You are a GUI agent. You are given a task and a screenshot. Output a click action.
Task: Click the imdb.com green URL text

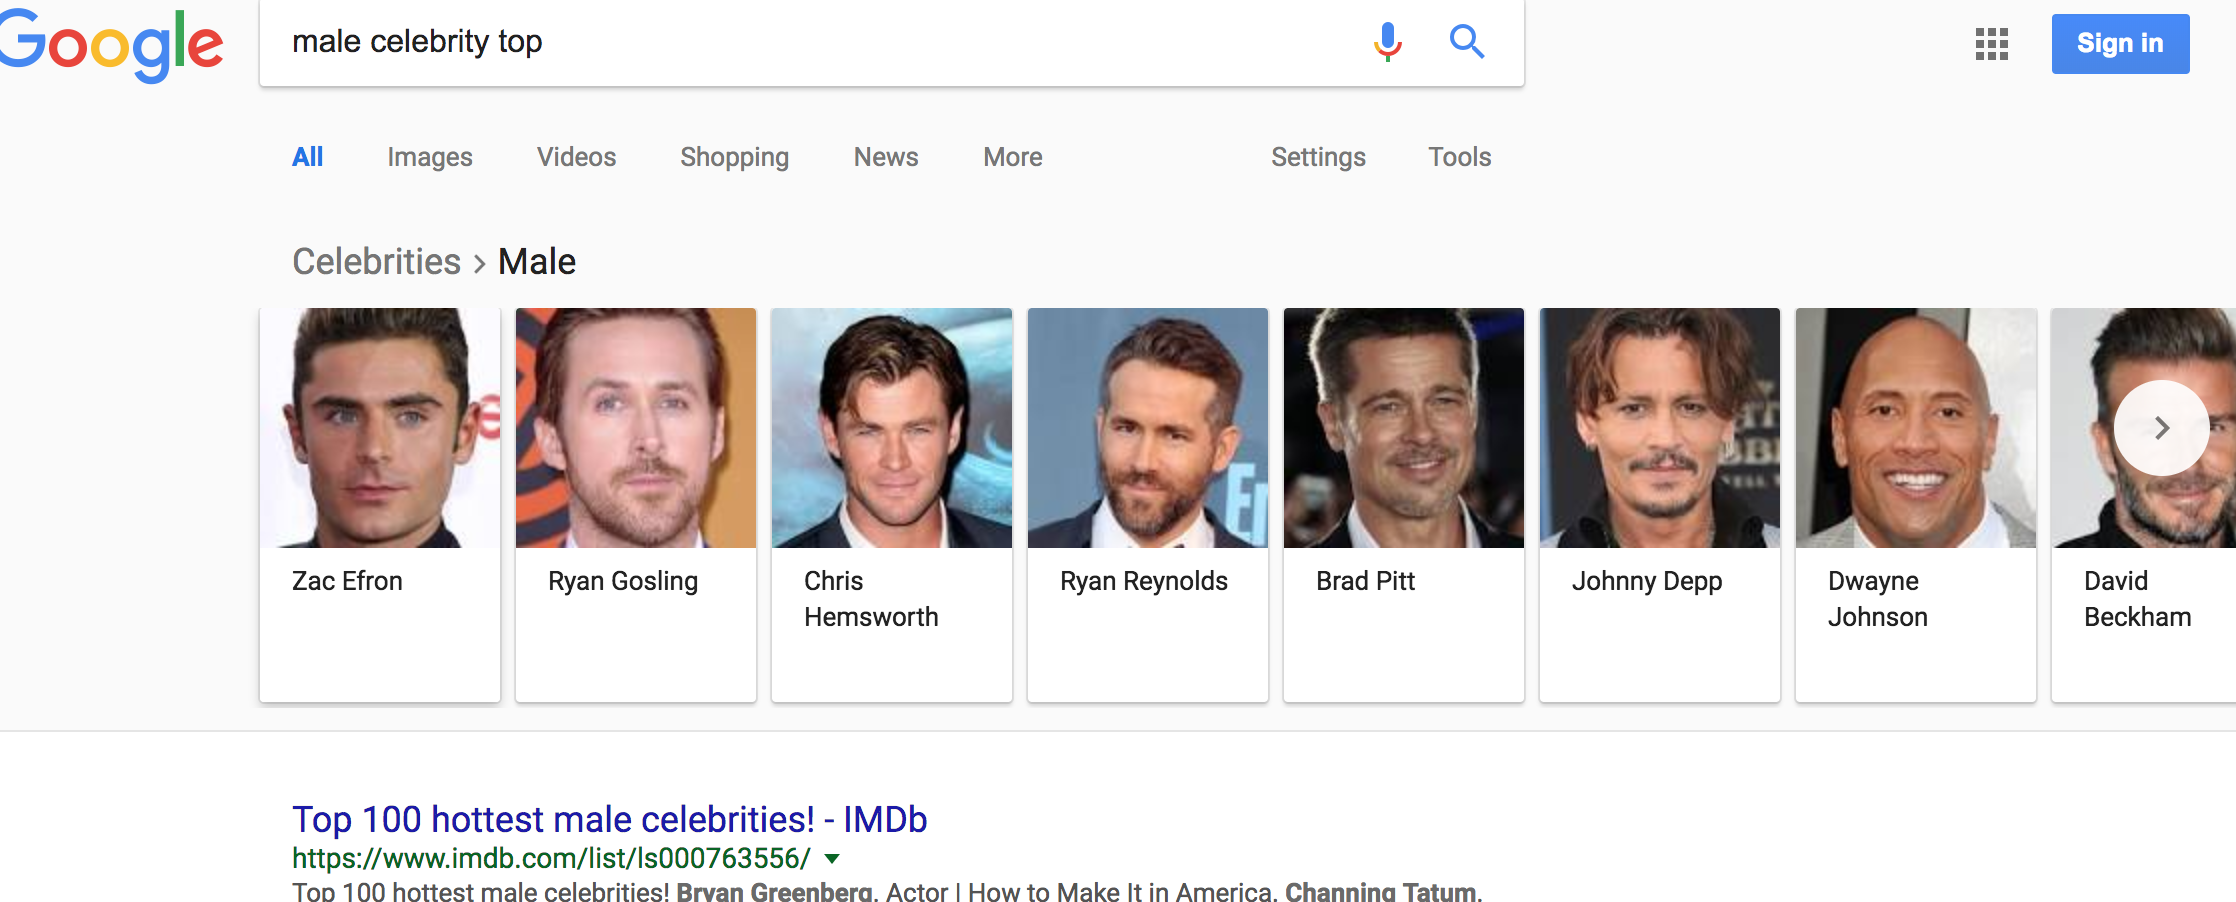tap(551, 858)
